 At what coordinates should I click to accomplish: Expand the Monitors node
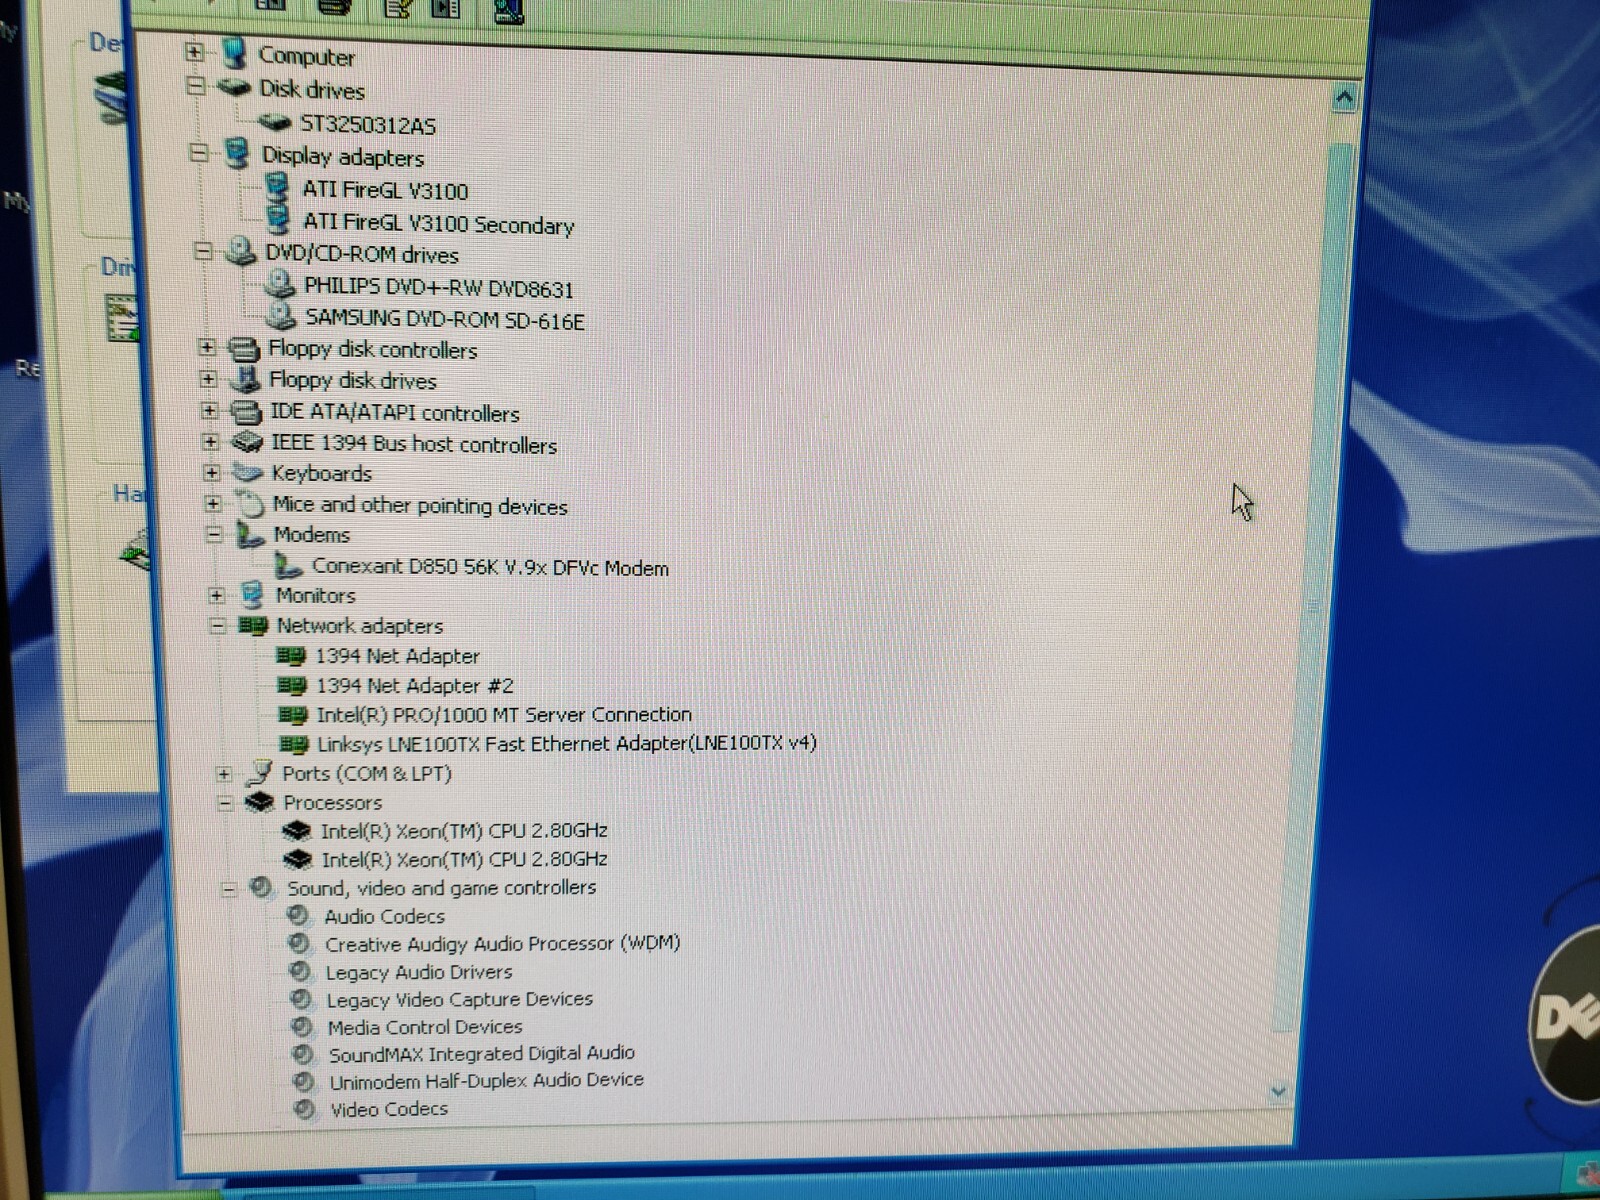tap(216, 595)
